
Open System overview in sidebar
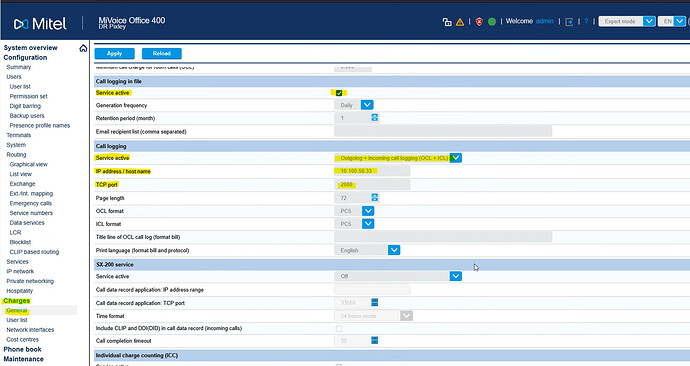[x=30, y=48]
